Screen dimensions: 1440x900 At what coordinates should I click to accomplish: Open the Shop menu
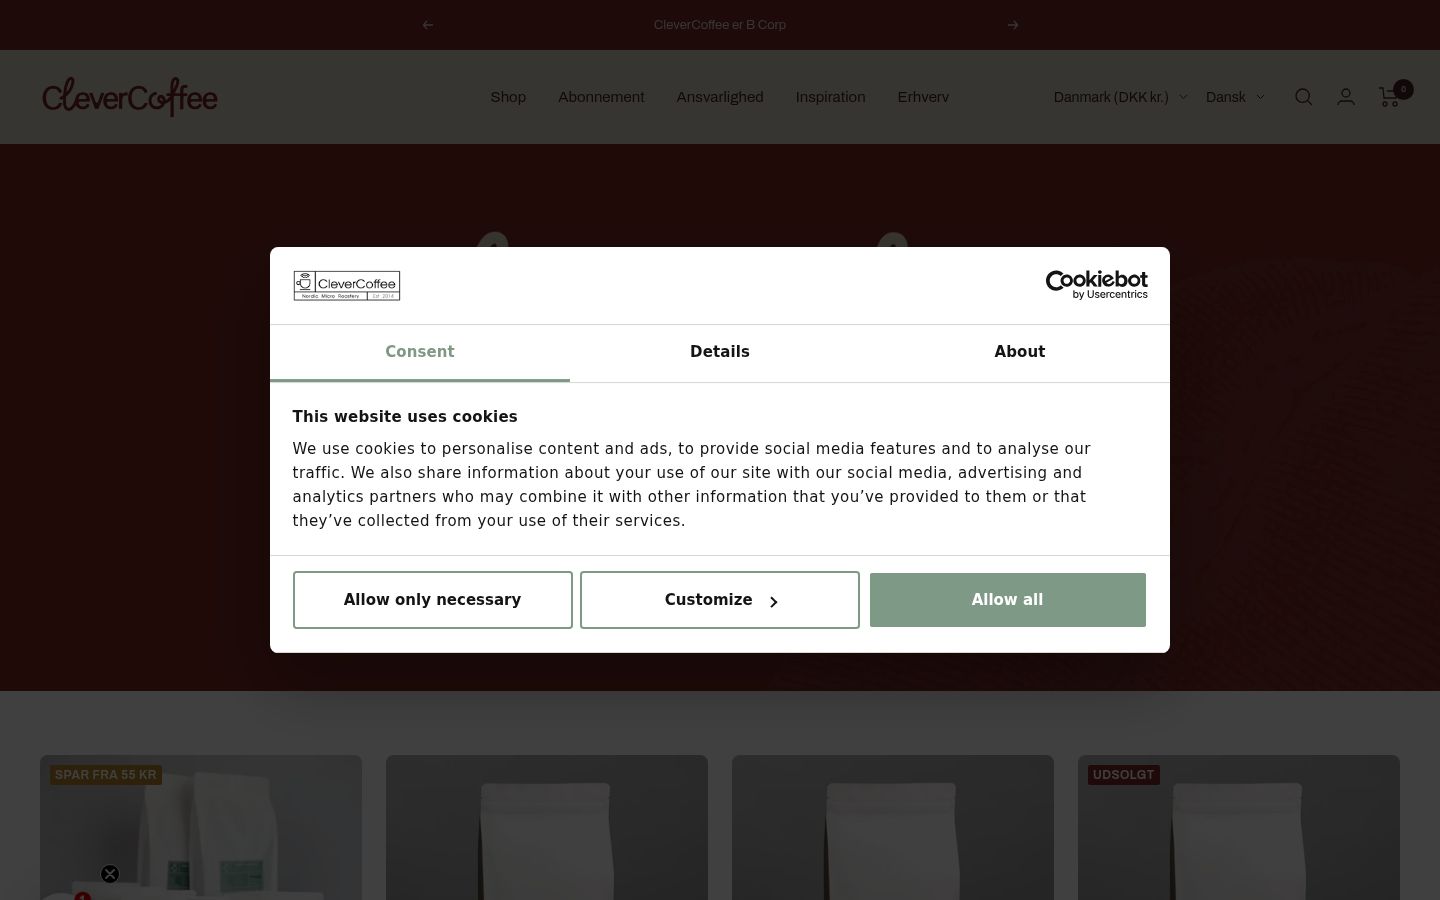(x=508, y=97)
